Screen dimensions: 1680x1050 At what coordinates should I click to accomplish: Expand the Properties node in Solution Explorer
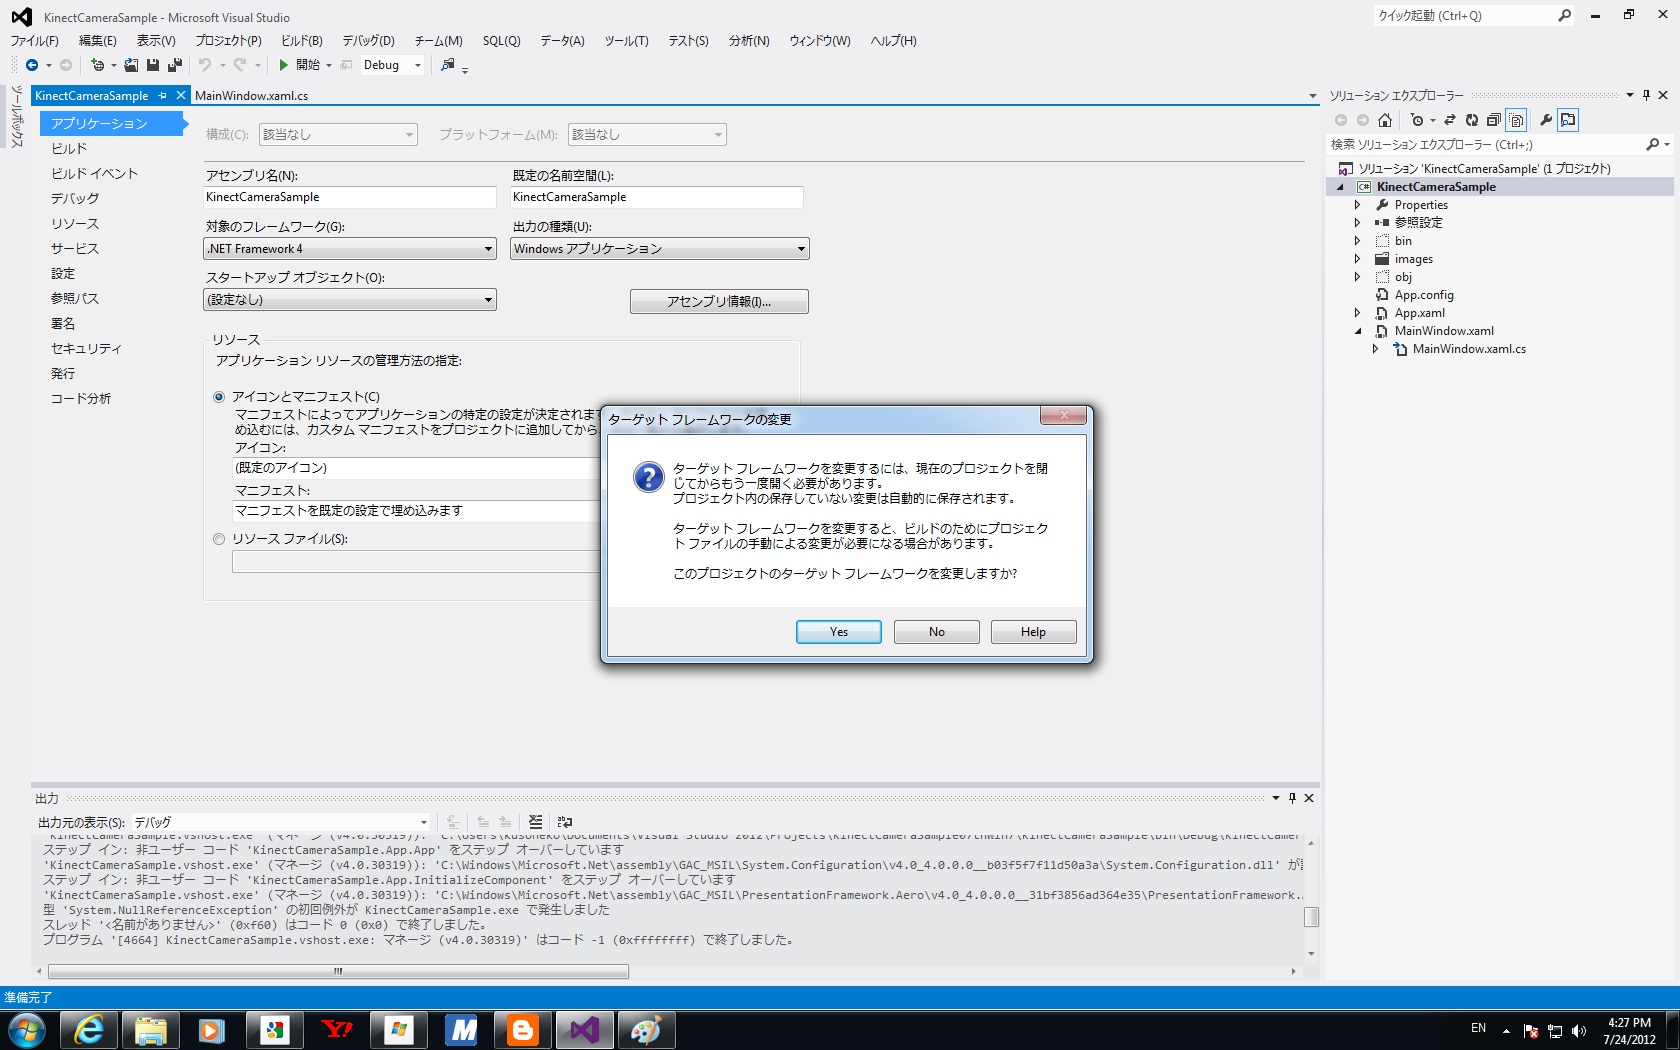click(1357, 205)
